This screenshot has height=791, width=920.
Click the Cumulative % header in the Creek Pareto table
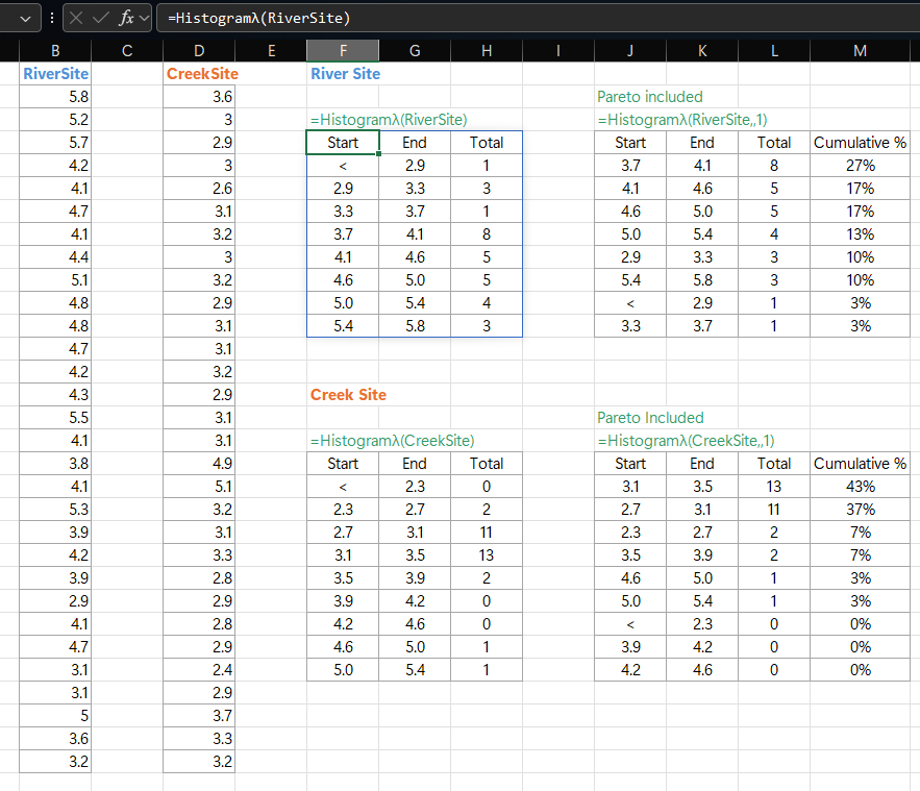click(860, 464)
